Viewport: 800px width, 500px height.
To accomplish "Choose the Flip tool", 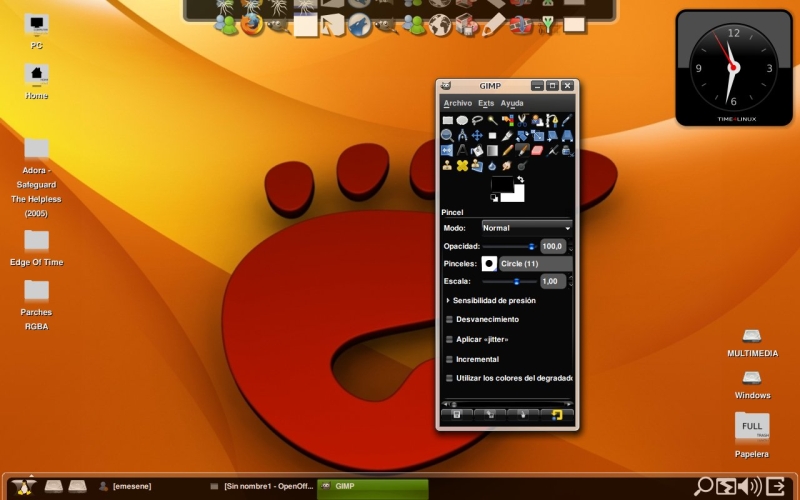I will coord(447,151).
